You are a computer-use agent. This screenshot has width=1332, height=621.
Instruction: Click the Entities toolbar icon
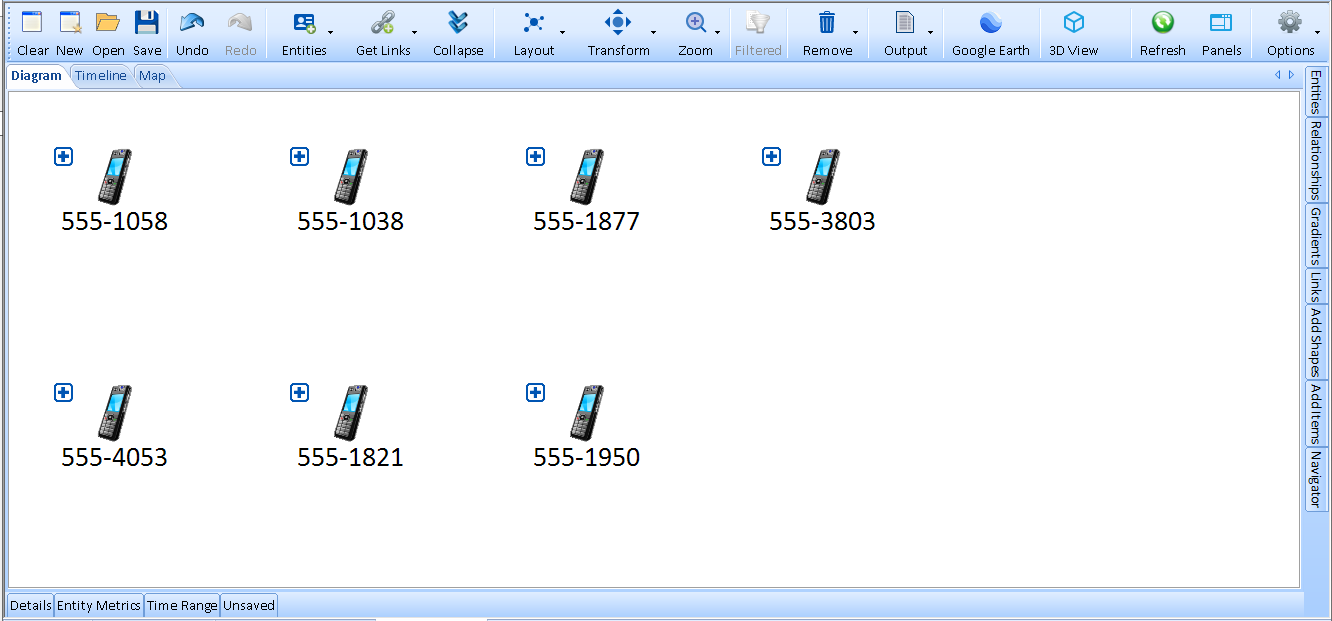[x=304, y=23]
